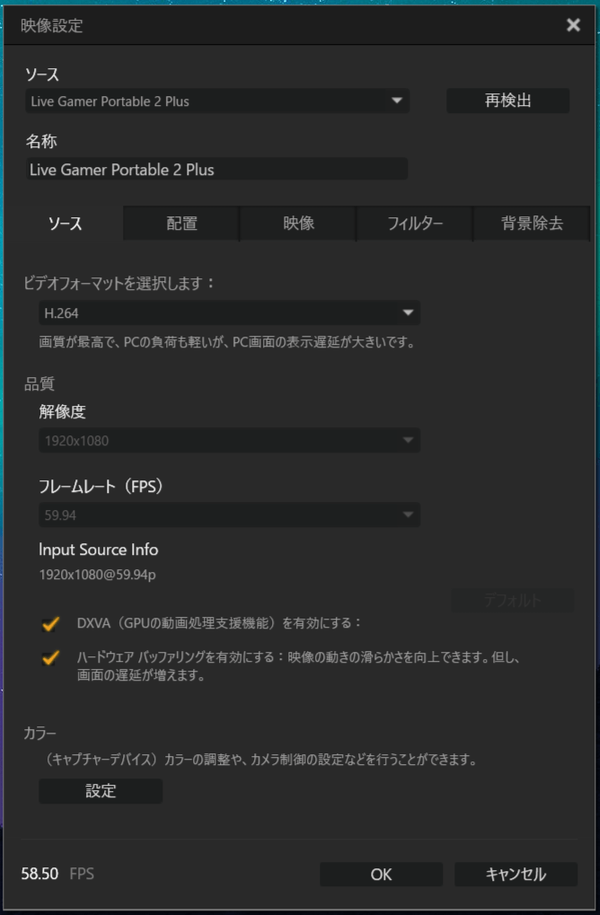Click the カラー 設定 button

pyautogui.click(x=100, y=791)
